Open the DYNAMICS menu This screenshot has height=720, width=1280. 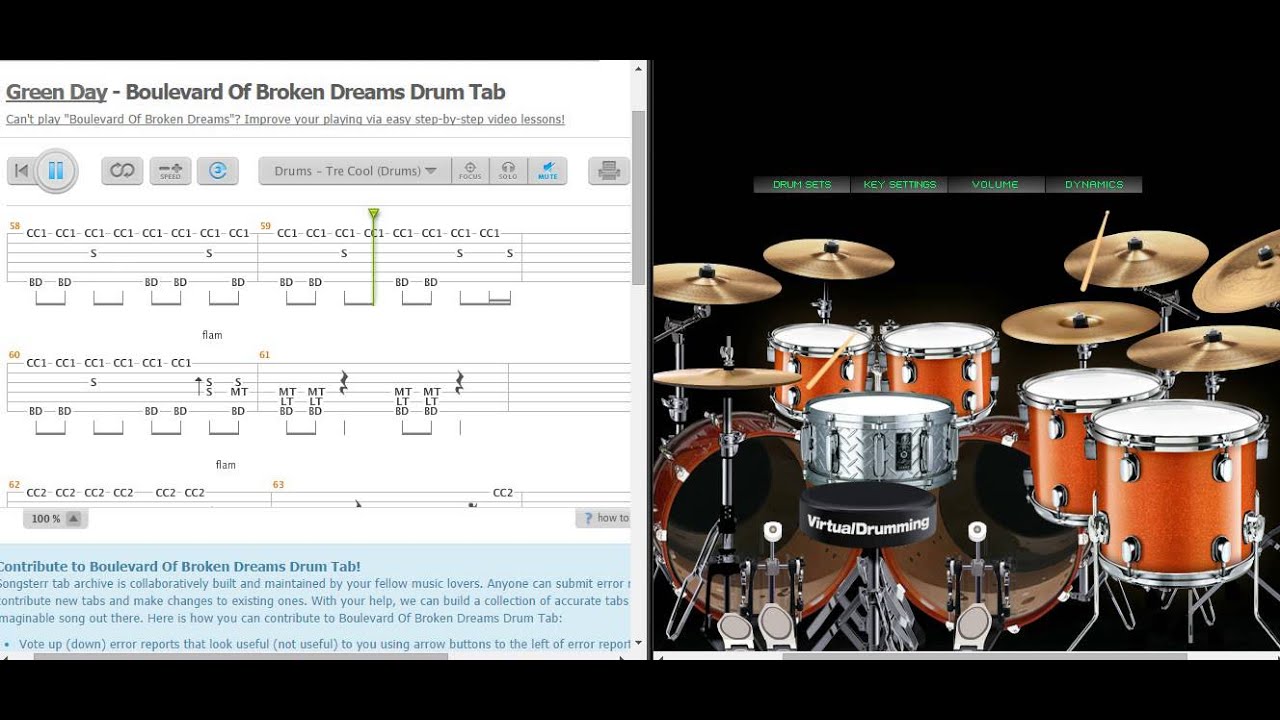tap(1094, 185)
